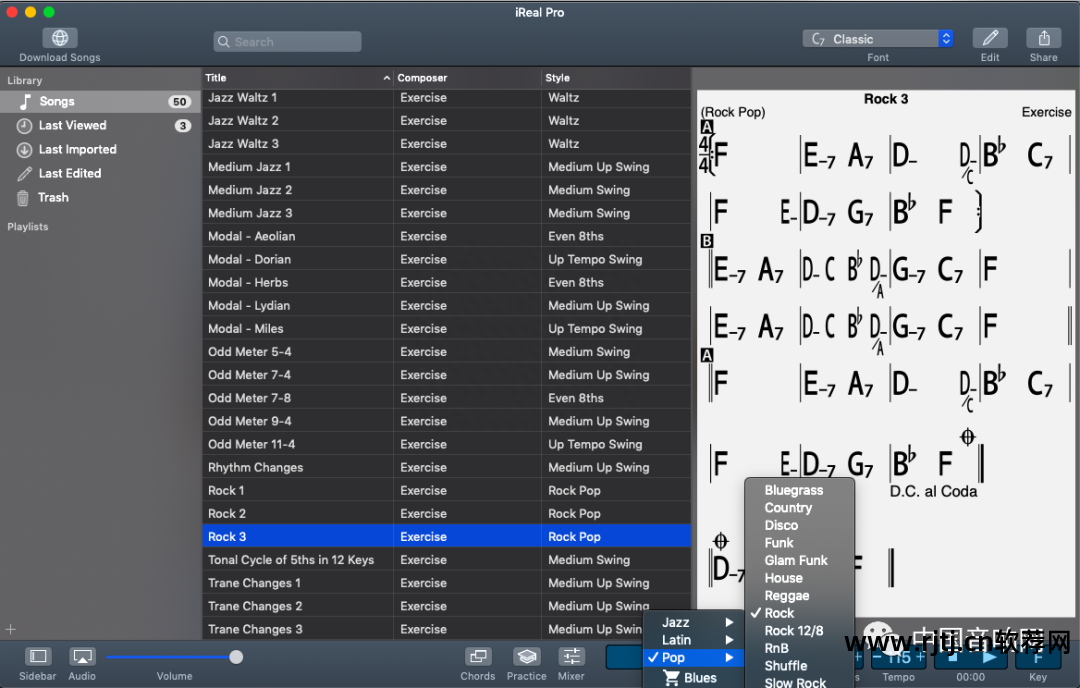This screenshot has height=688, width=1080.
Task: Open the Mixer controls icon
Action: tap(571, 657)
